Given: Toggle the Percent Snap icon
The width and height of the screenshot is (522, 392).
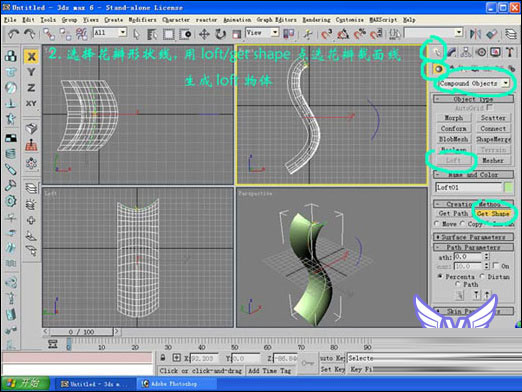Looking at the screenshot, I should pos(360,34).
